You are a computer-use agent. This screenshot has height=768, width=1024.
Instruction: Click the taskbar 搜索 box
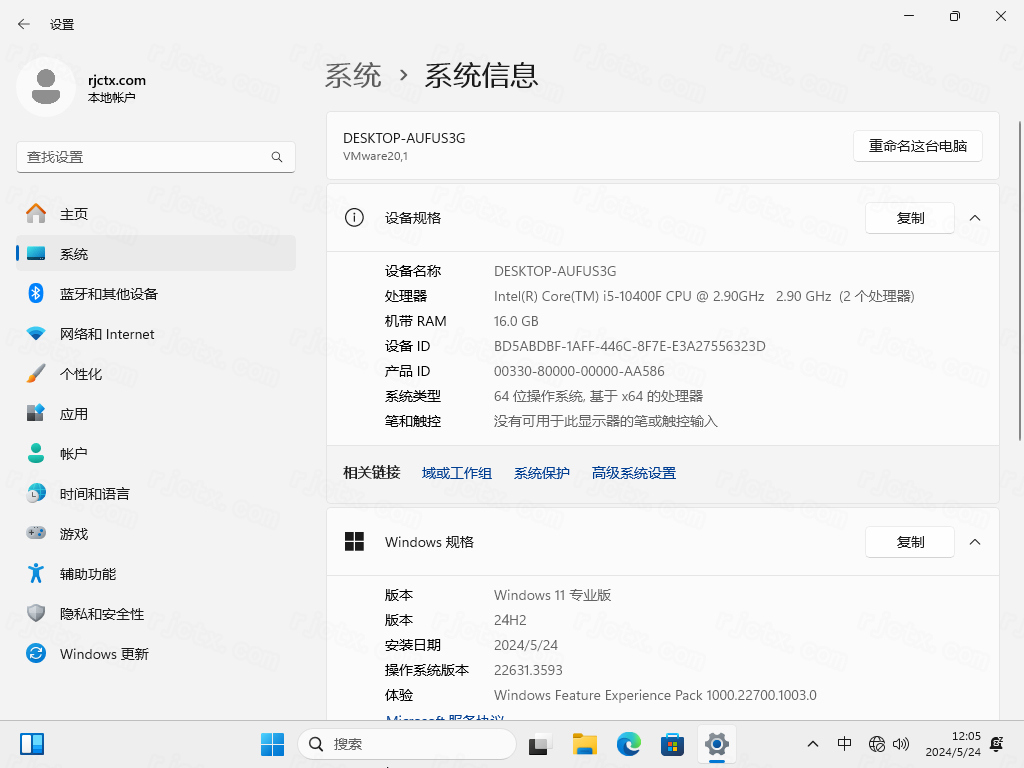pyautogui.click(x=407, y=744)
